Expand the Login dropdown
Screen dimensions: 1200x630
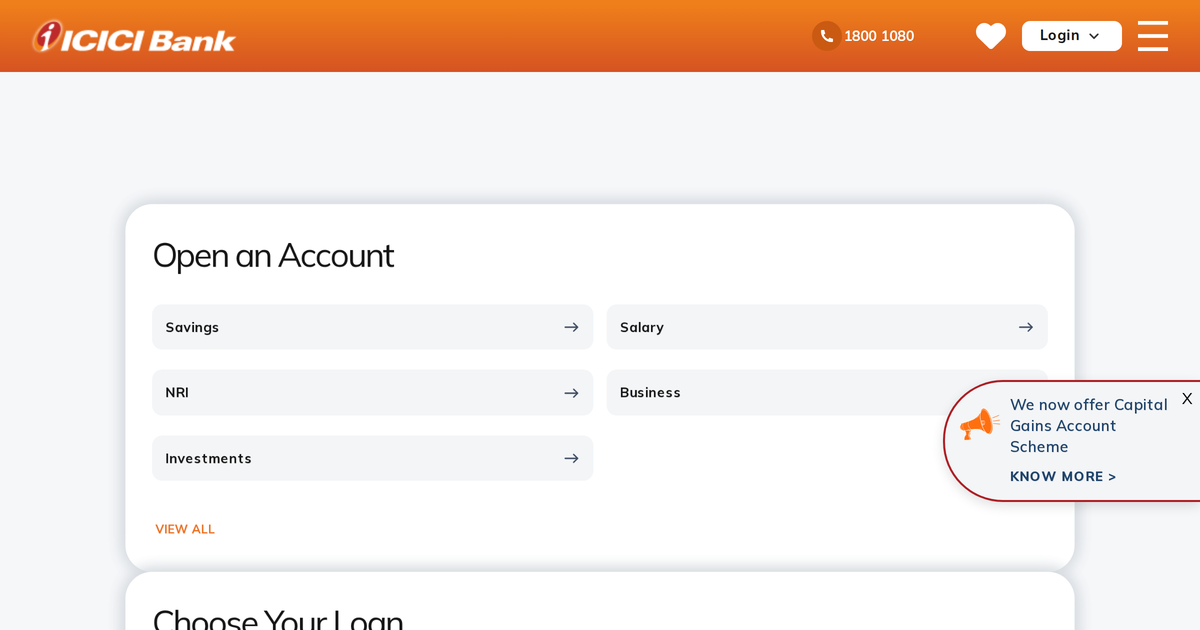[1071, 35]
